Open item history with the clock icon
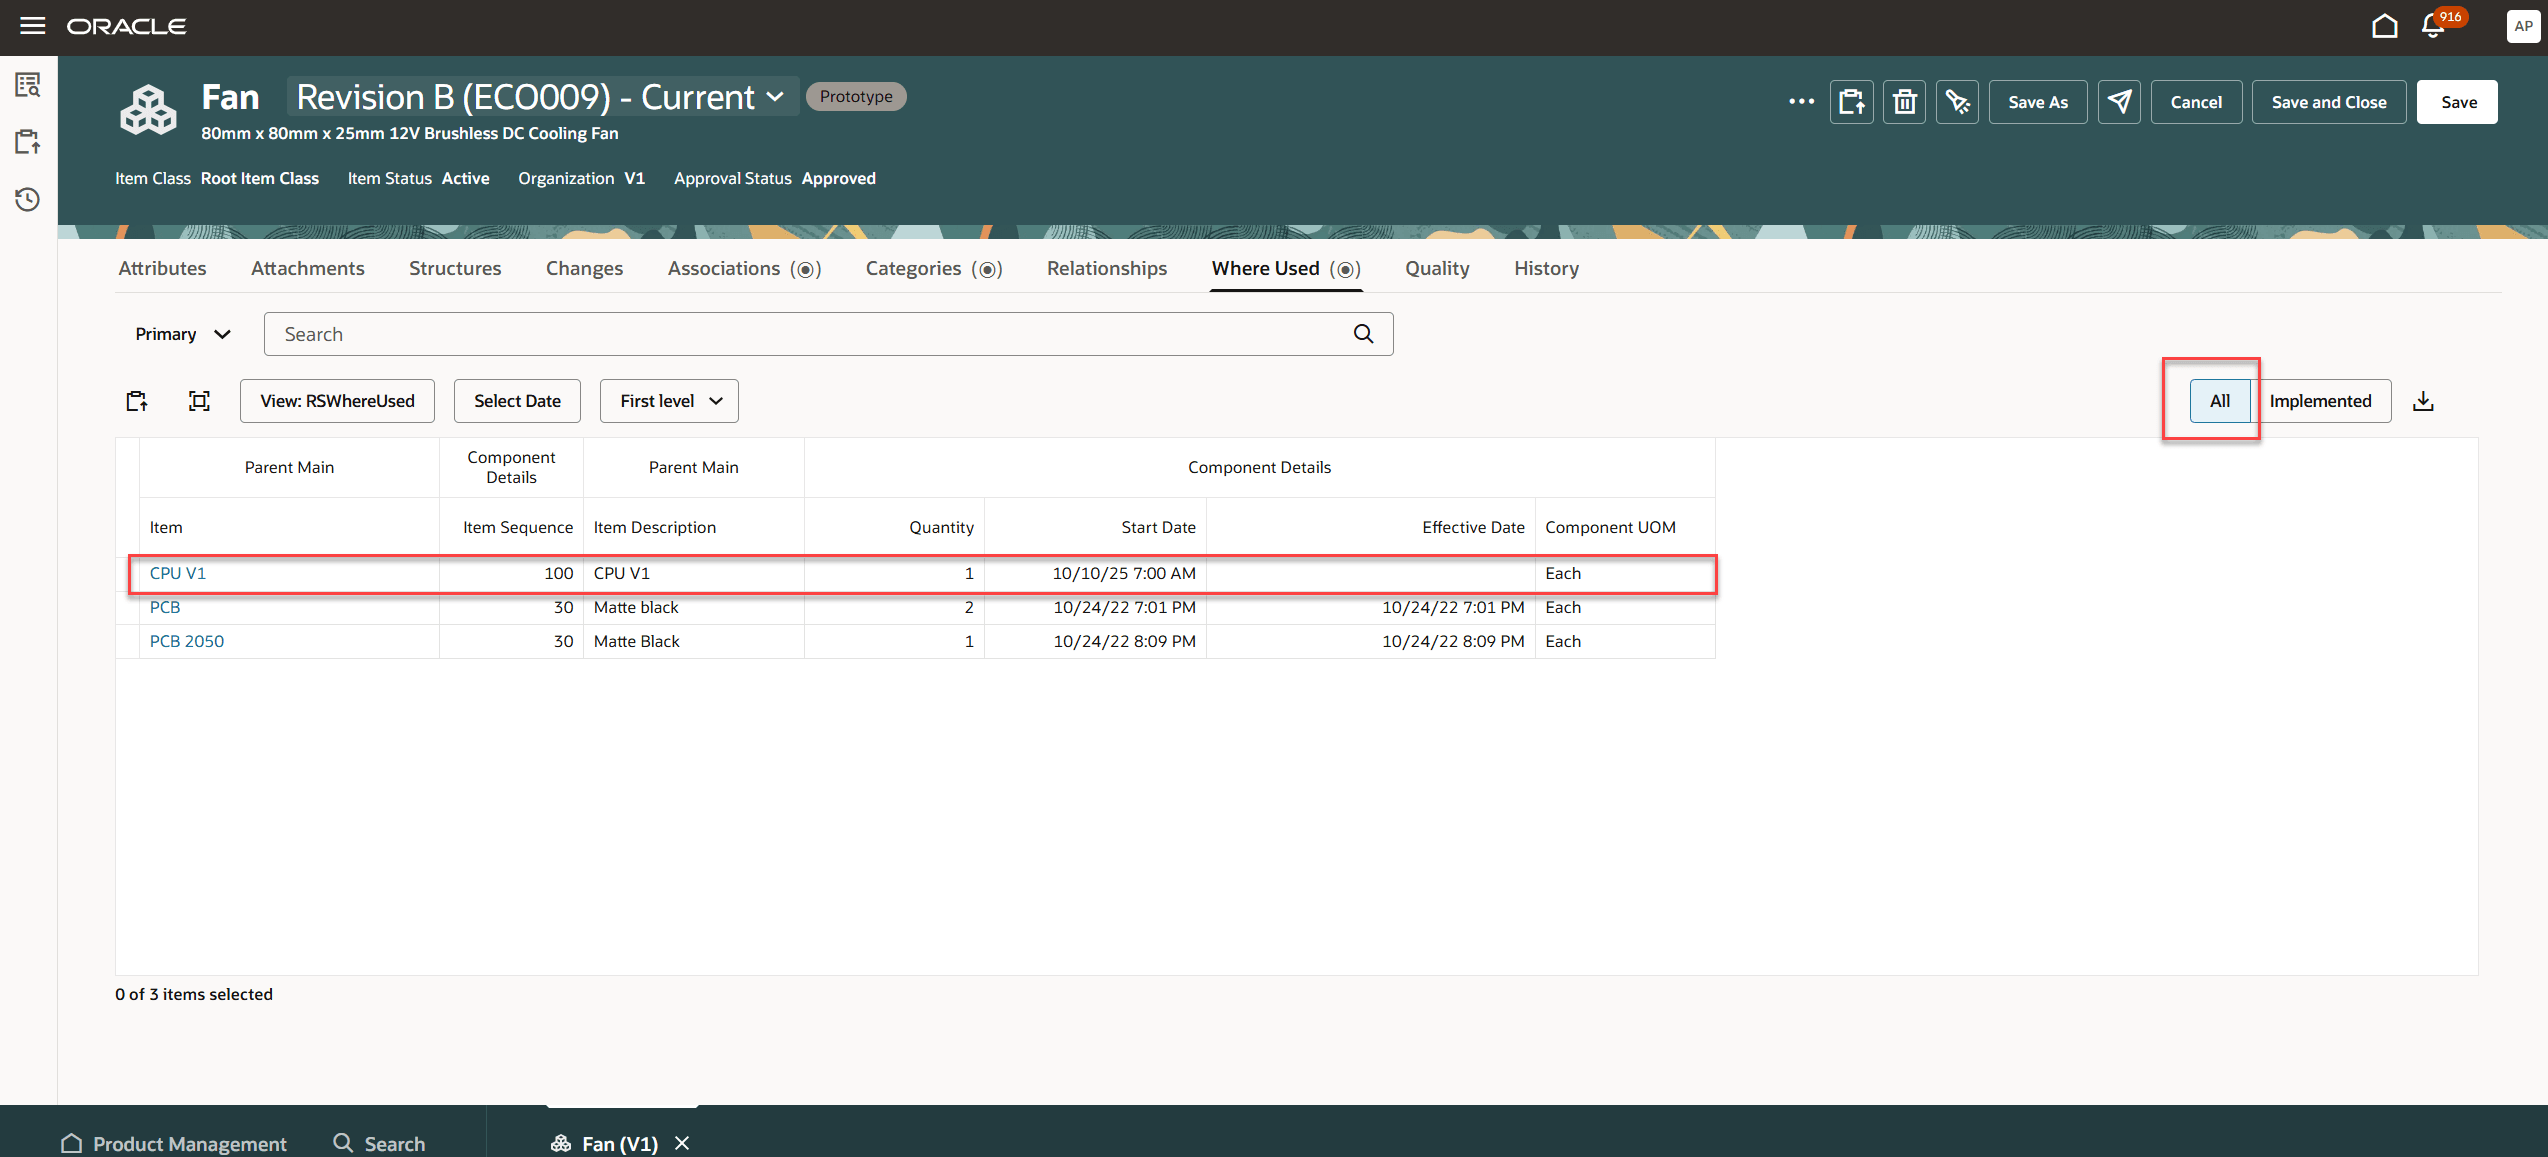 coord(27,199)
